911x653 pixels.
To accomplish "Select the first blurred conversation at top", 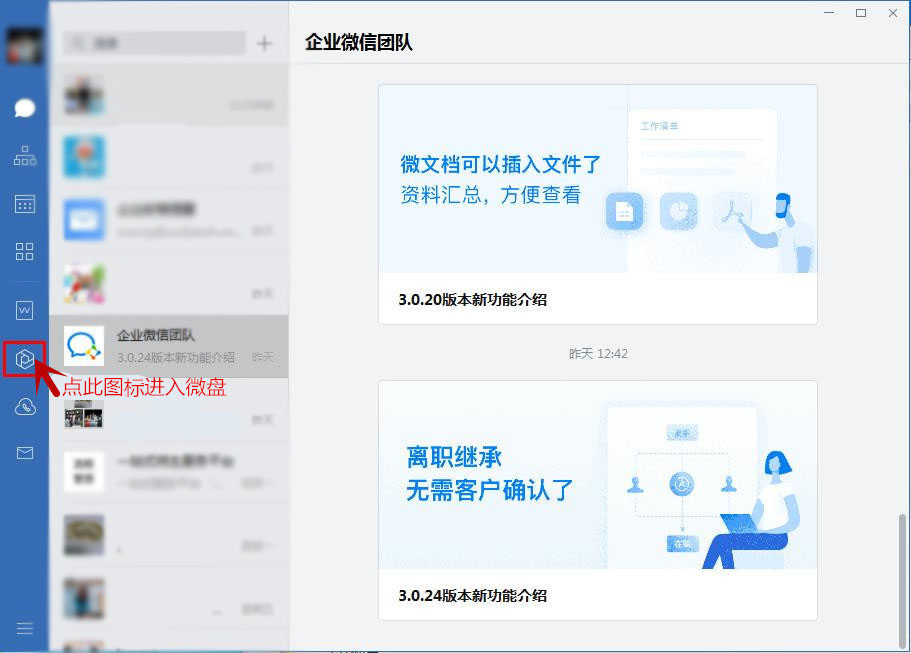I will [x=169, y=95].
